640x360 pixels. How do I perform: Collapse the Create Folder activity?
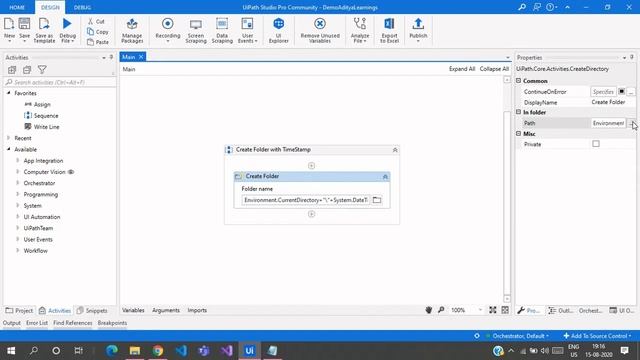(x=385, y=176)
